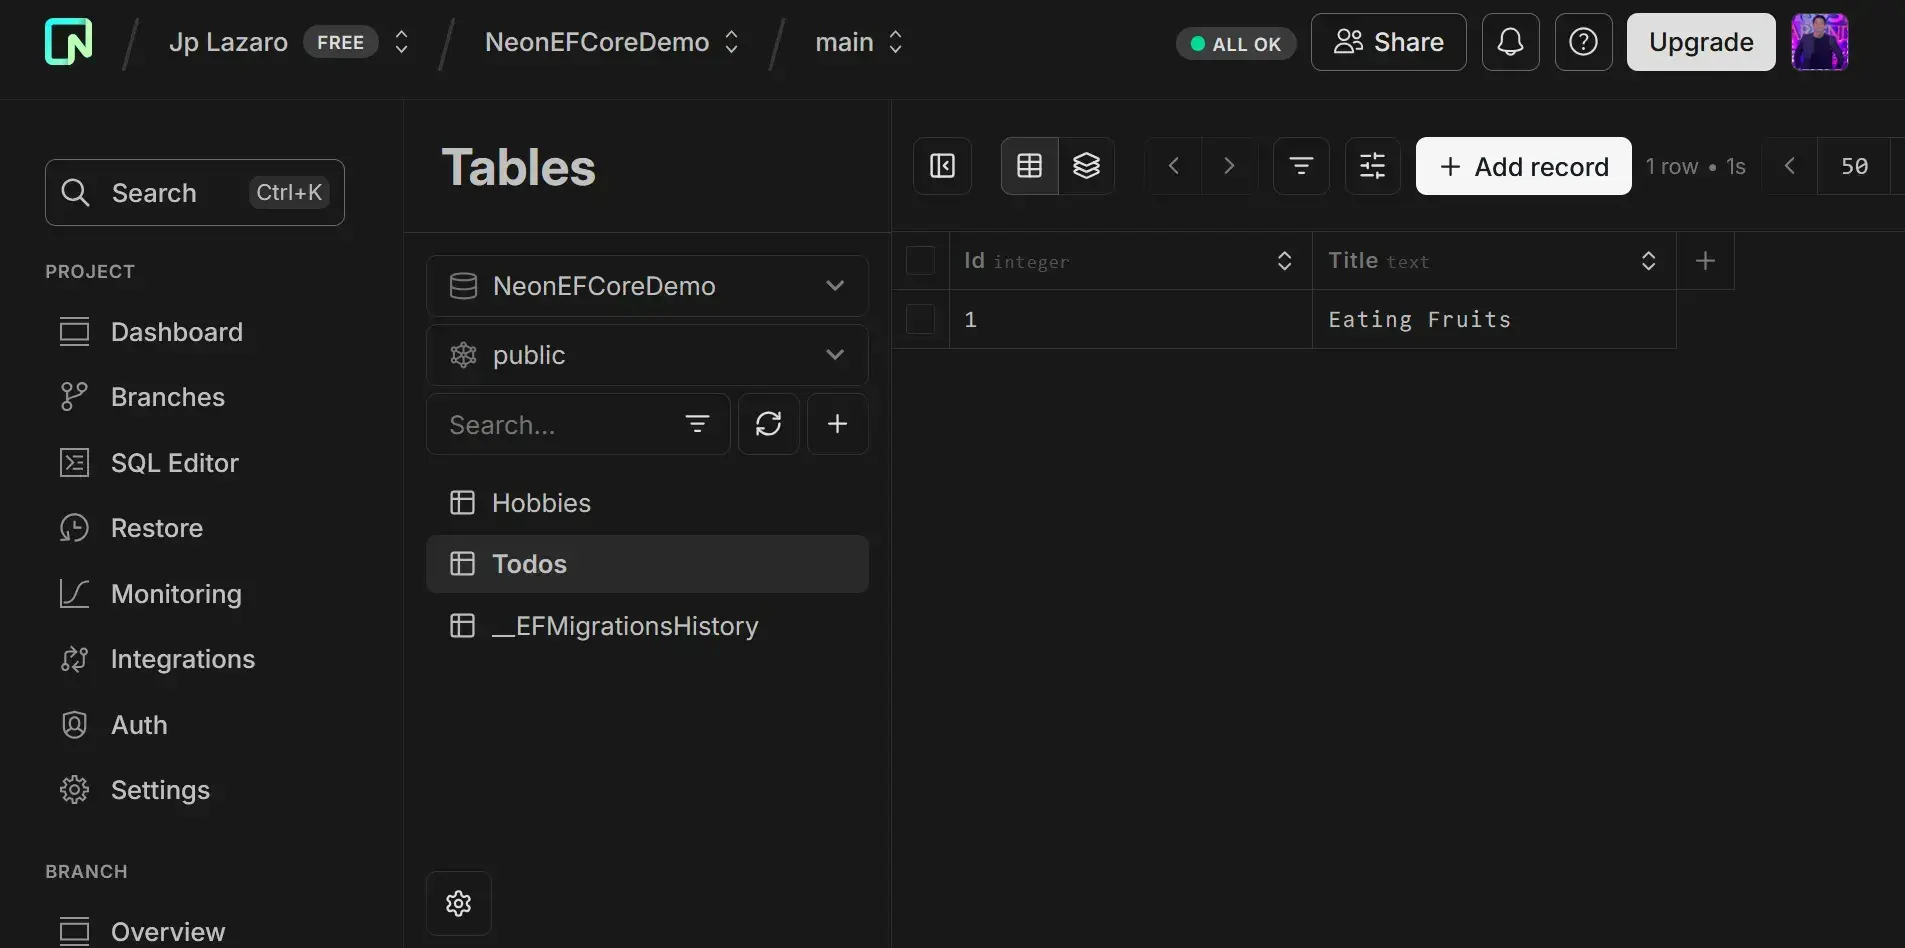Open the help question mark menu

pyautogui.click(x=1583, y=42)
